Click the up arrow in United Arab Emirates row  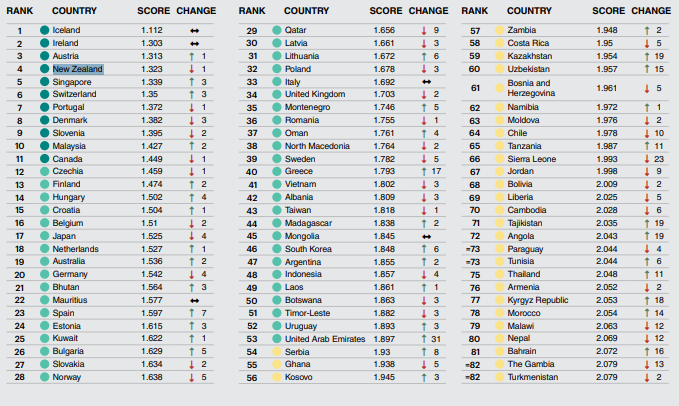[x=424, y=339]
